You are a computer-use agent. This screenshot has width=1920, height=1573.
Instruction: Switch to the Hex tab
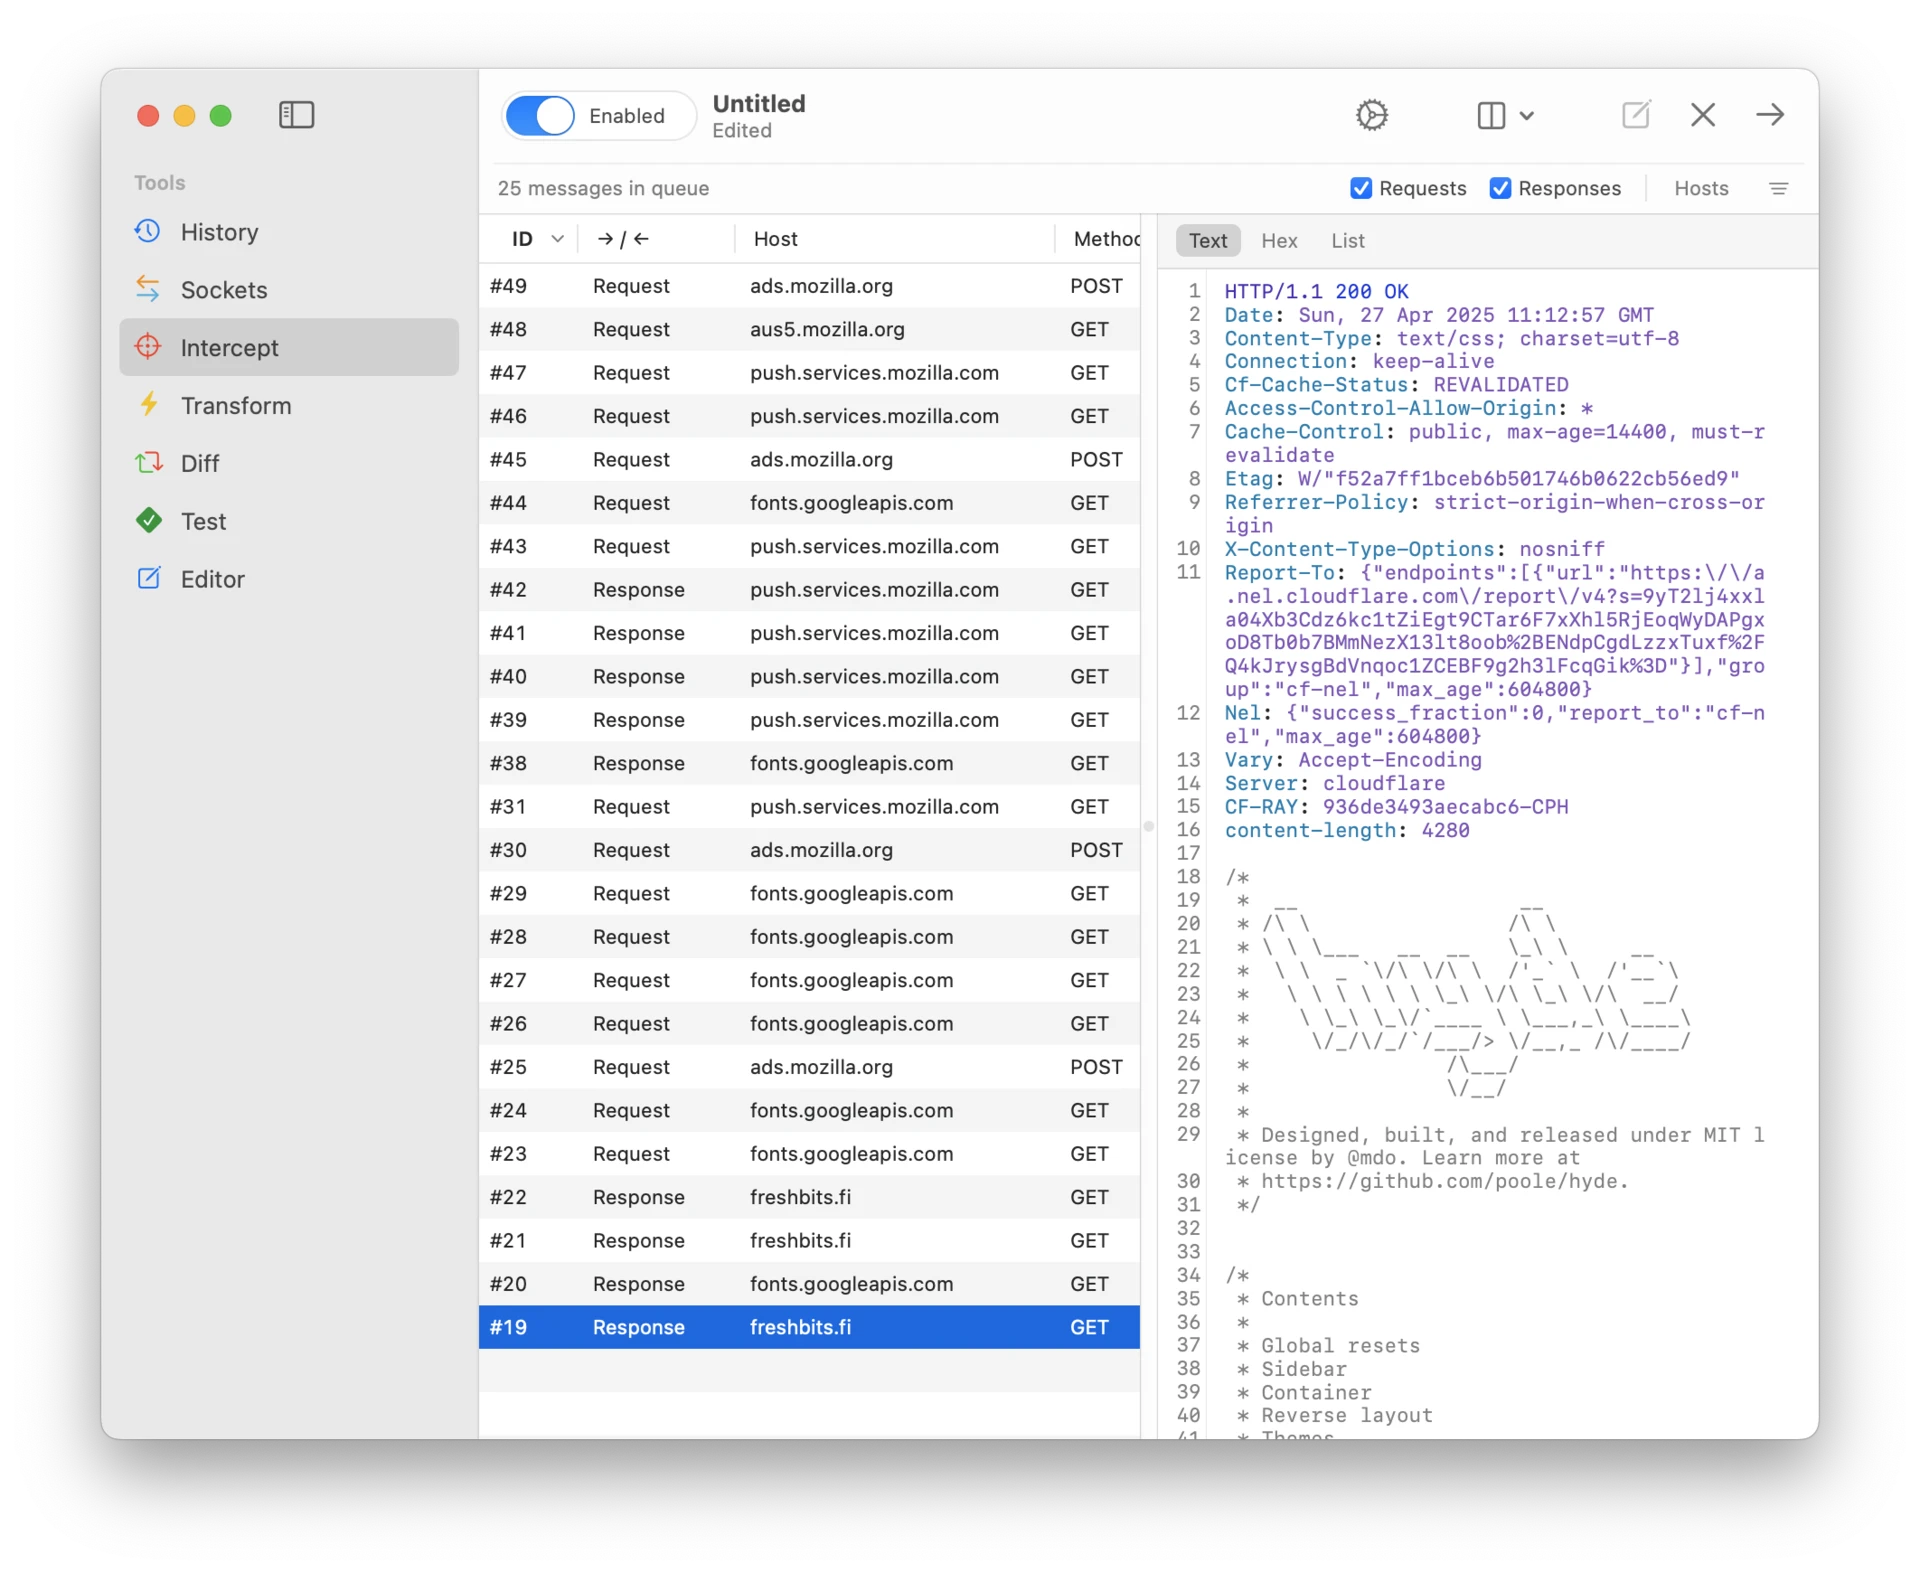pyautogui.click(x=1279, y=241)
